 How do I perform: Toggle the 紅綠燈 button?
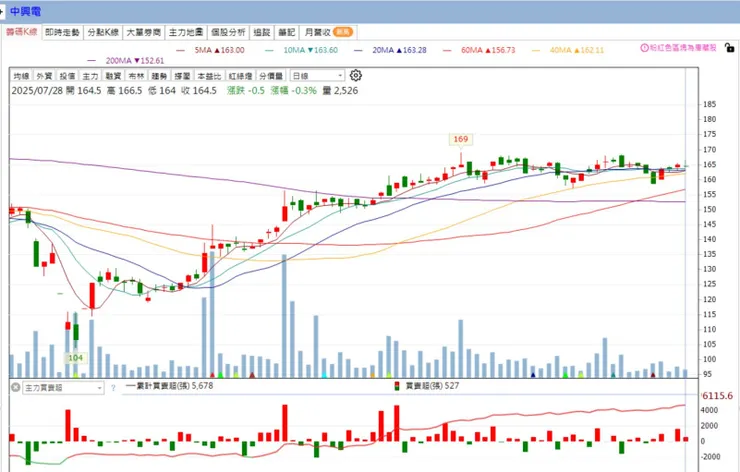tap(240, 76)
